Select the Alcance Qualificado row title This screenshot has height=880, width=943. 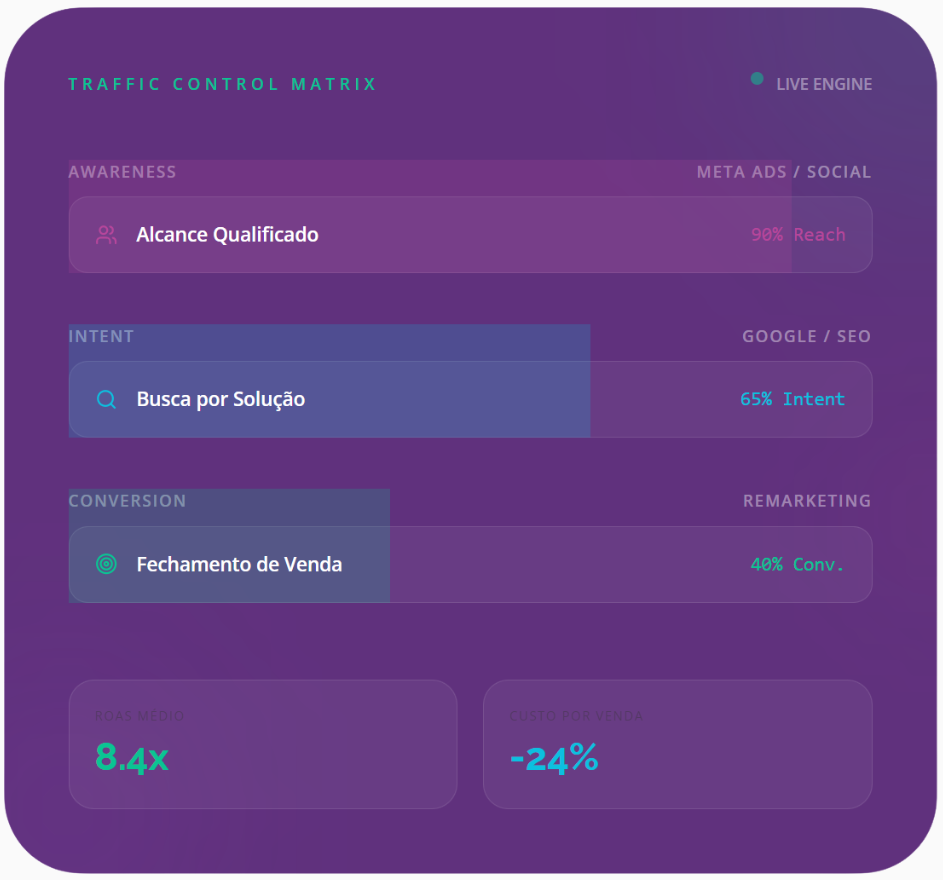pos(227,235)
